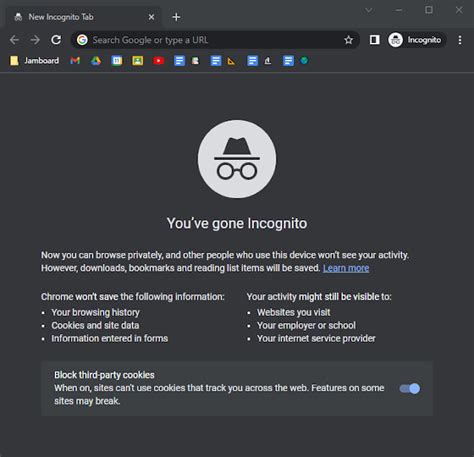Viewport: 474px width, 457px height.
Task: Open the Docs bookmark with triangle ruler emoji
Action: click(x=223, y=61)
